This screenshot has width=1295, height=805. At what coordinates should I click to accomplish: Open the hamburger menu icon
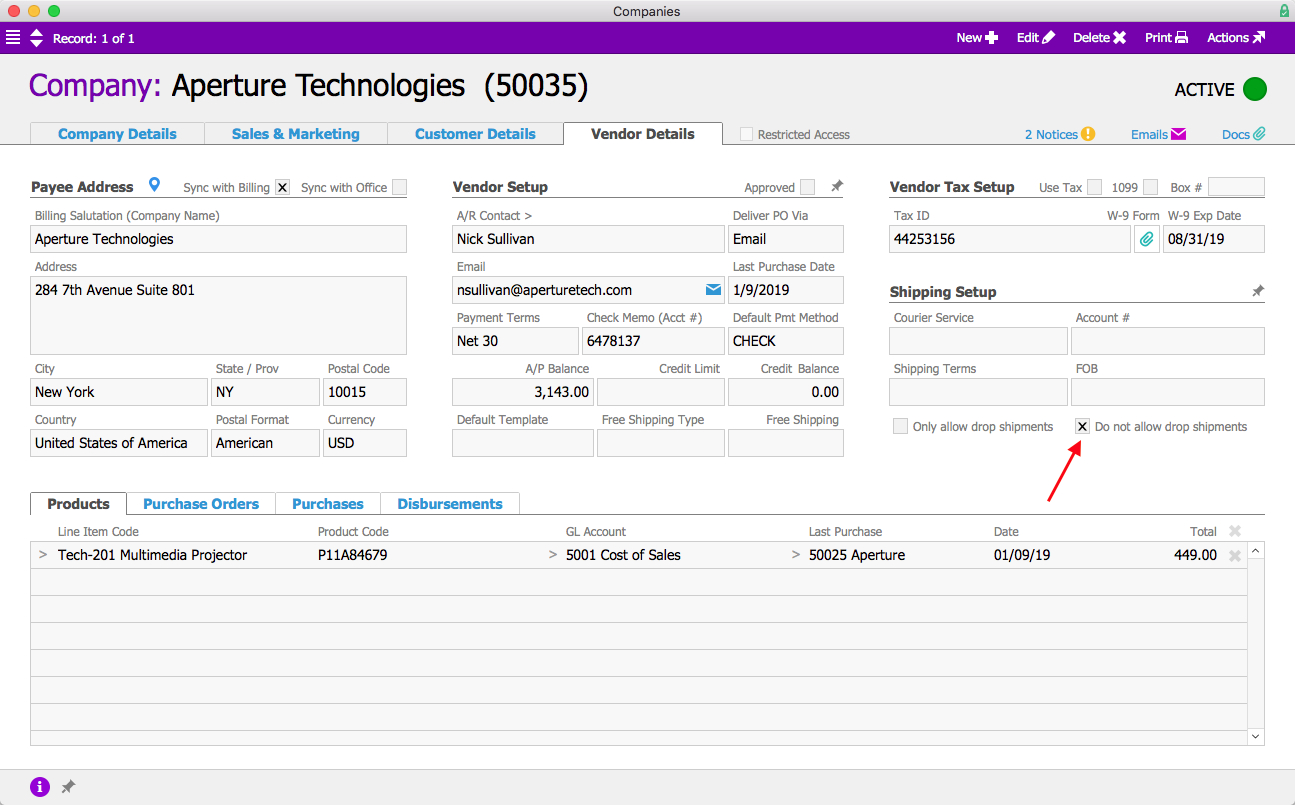point(12,38)
